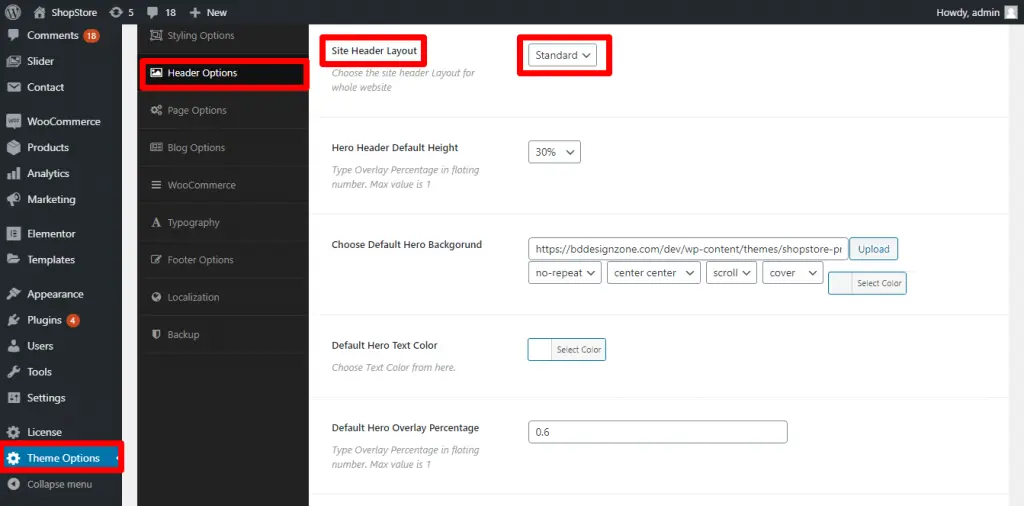Screen dimensions: 1024x506
Task: Click the Products box icon
Action: coord(13,148)
